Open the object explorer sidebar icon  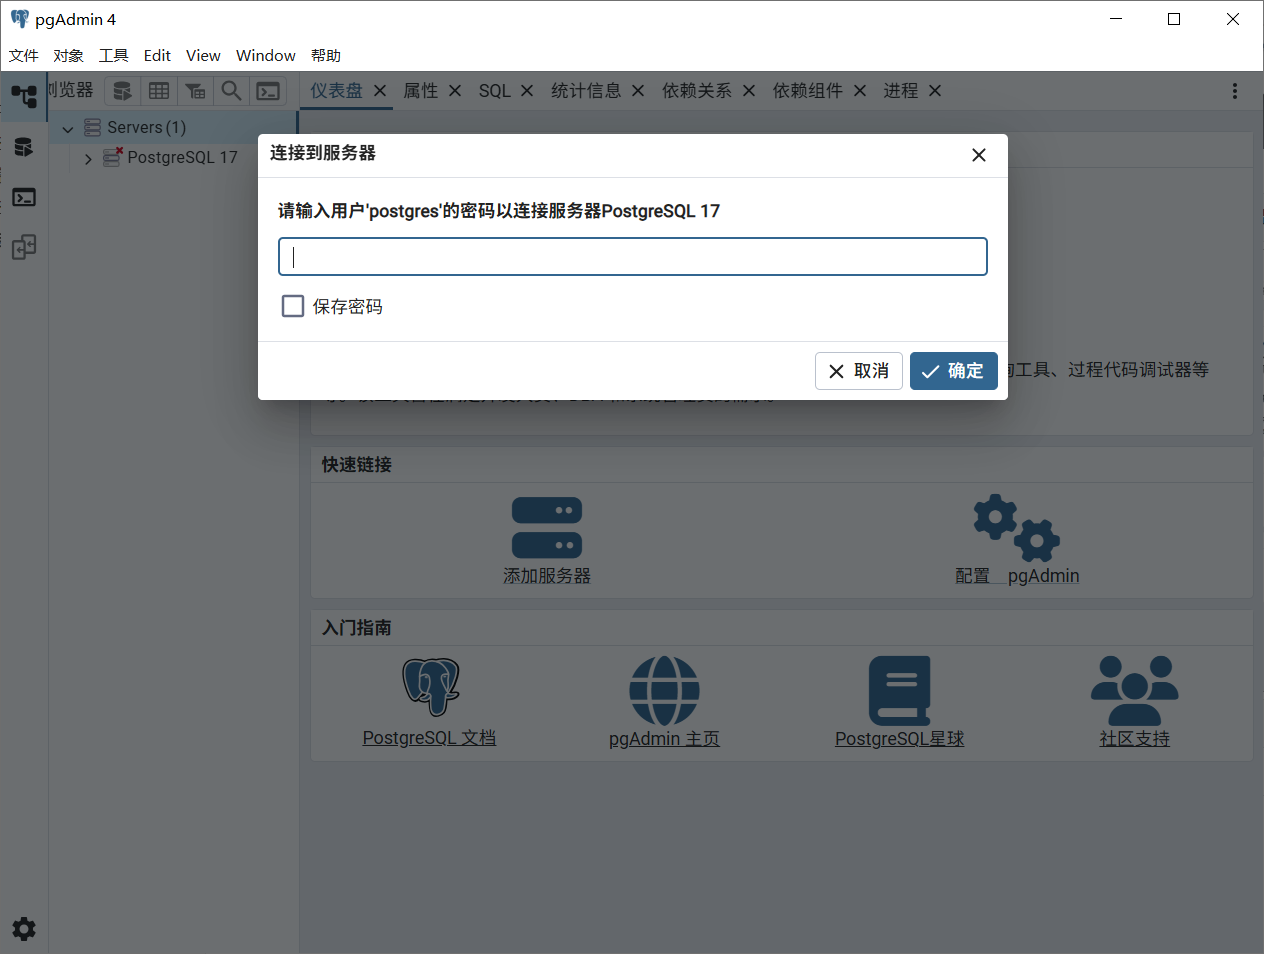coord(24,96)
